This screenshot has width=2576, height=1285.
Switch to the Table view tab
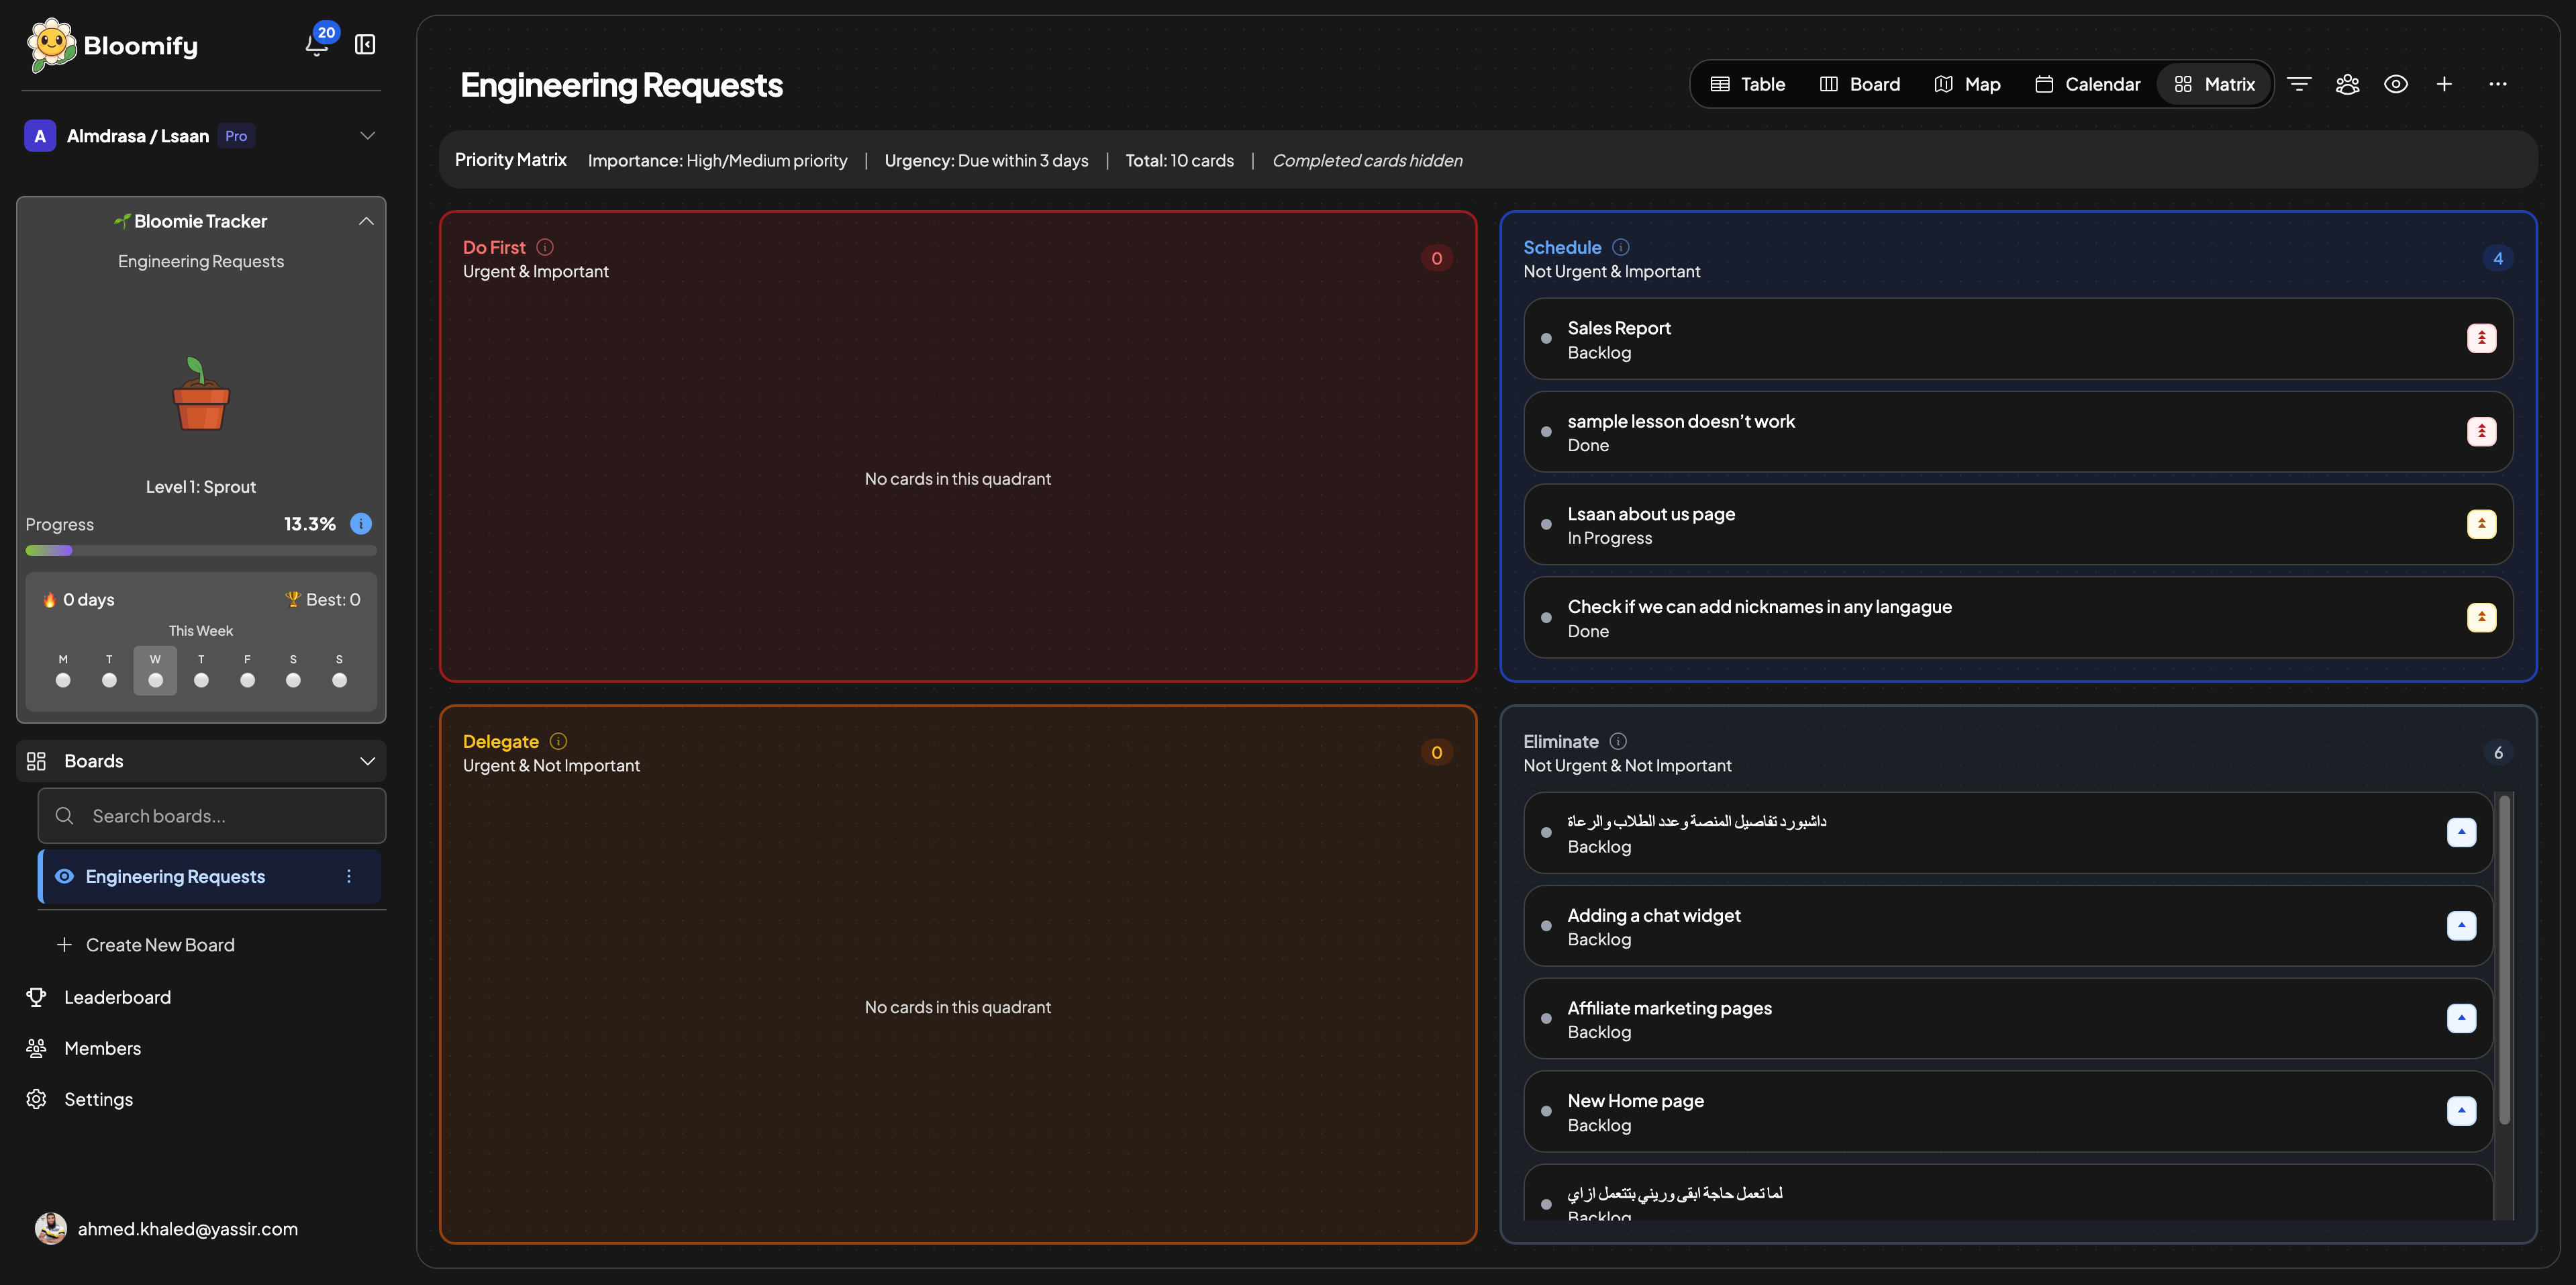pos(1747,84)
